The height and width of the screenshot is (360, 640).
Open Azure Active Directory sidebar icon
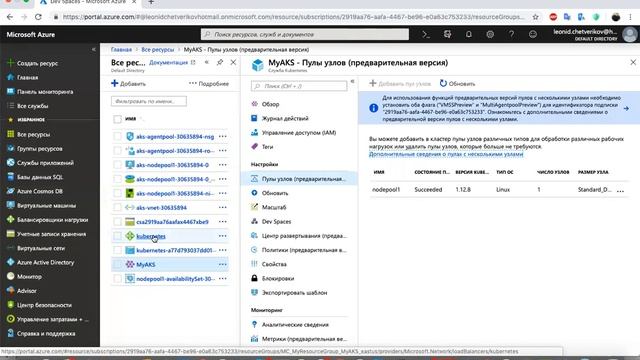coord(11,262)
